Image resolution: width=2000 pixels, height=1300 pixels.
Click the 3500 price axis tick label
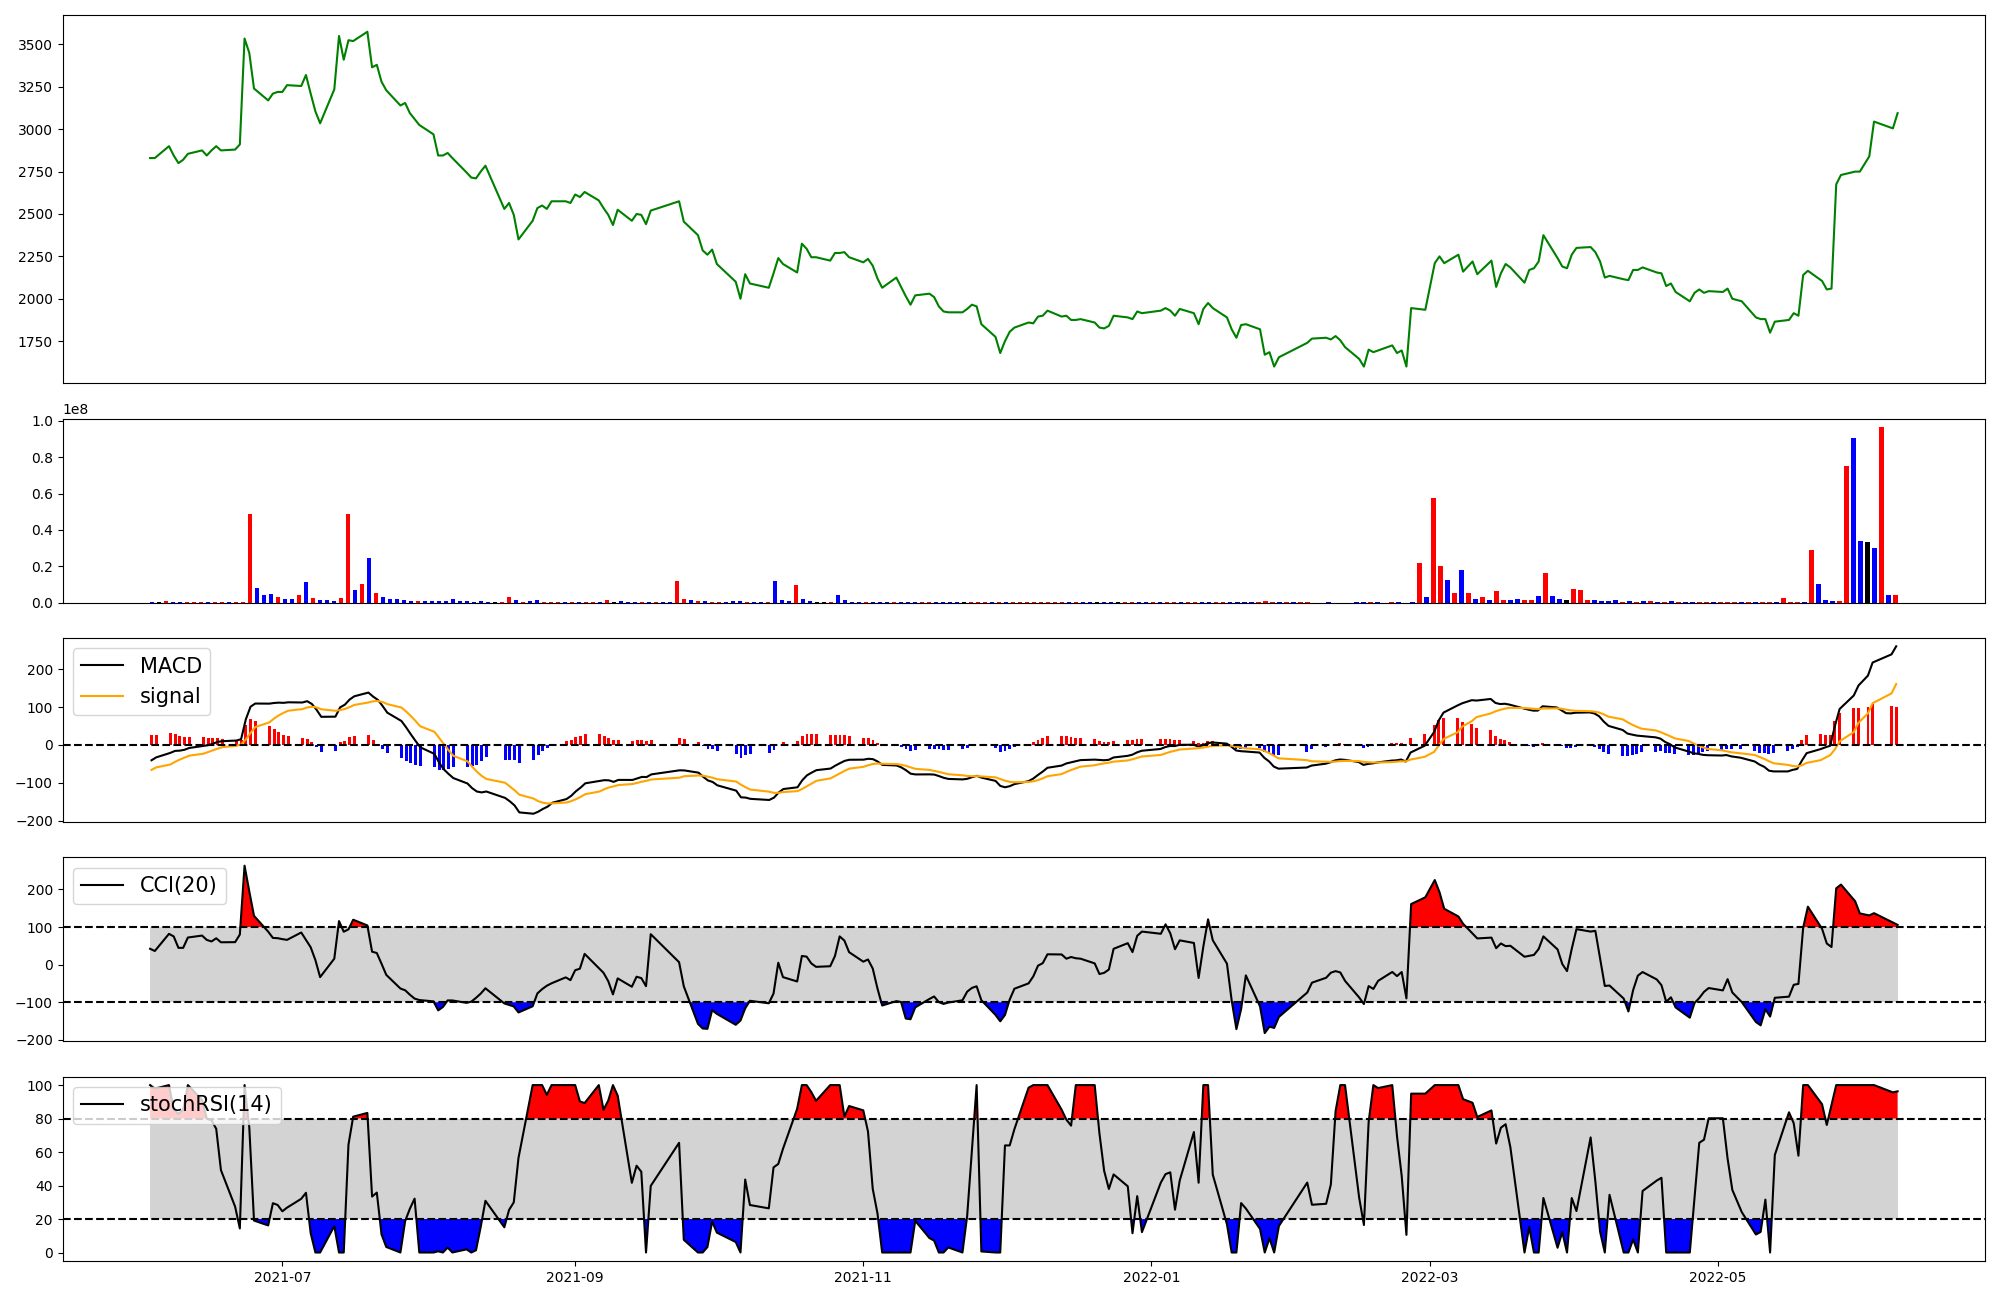pos(34,45)
